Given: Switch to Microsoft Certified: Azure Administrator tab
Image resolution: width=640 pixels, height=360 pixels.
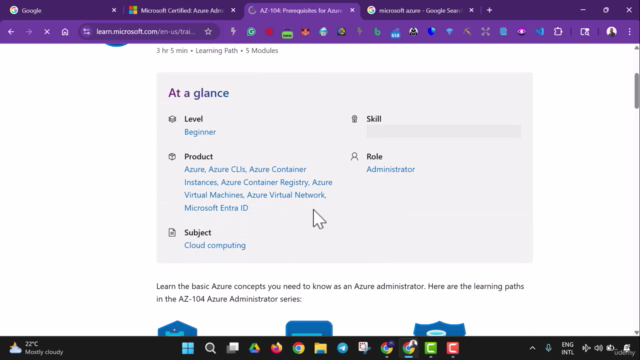Looking at the screenshot, I should pyautogui.click(x=181, y=11).
